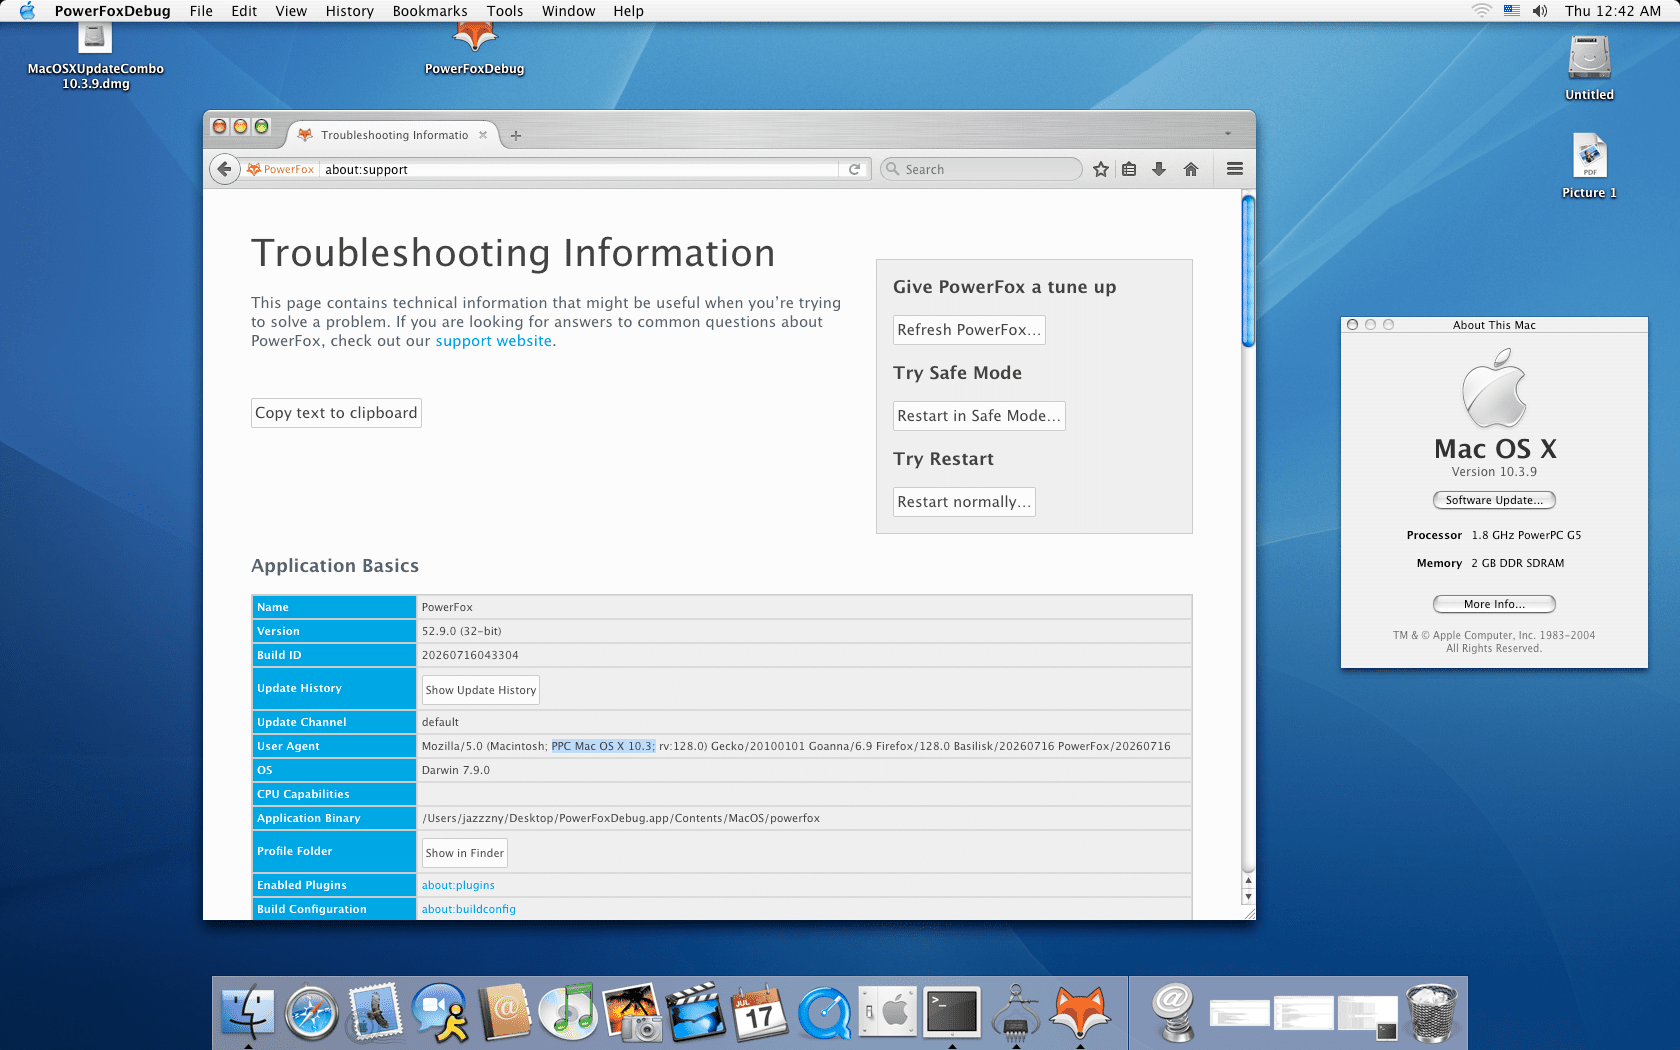
Task: Open the about:buildconfig link
Action: pyautogui.click(x=469, y=909)
